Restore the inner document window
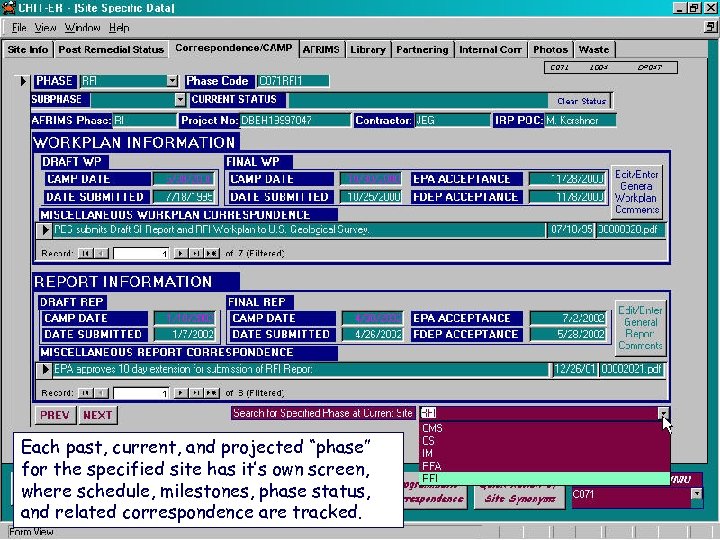The width and height of the screenshot is (720, 540). click(710, 27)
